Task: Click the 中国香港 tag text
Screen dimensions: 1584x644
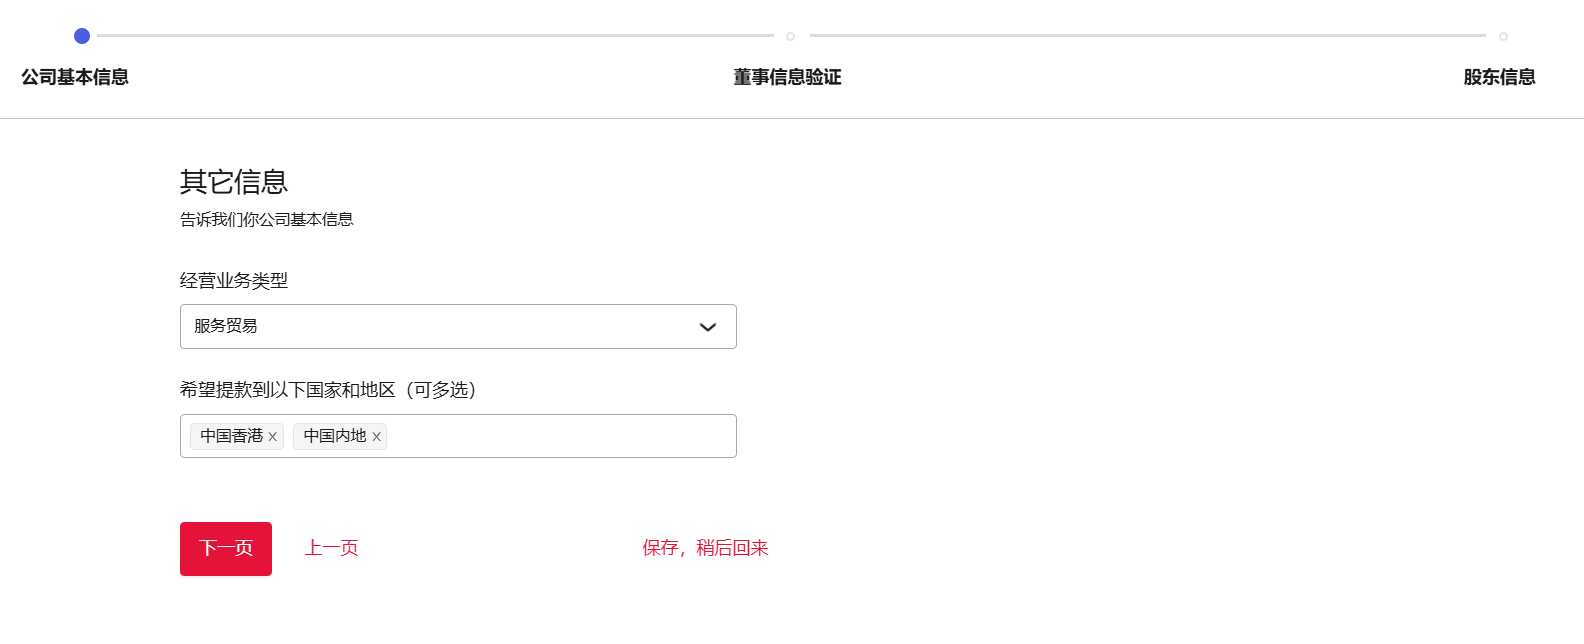Action: (x=231, y=436)
